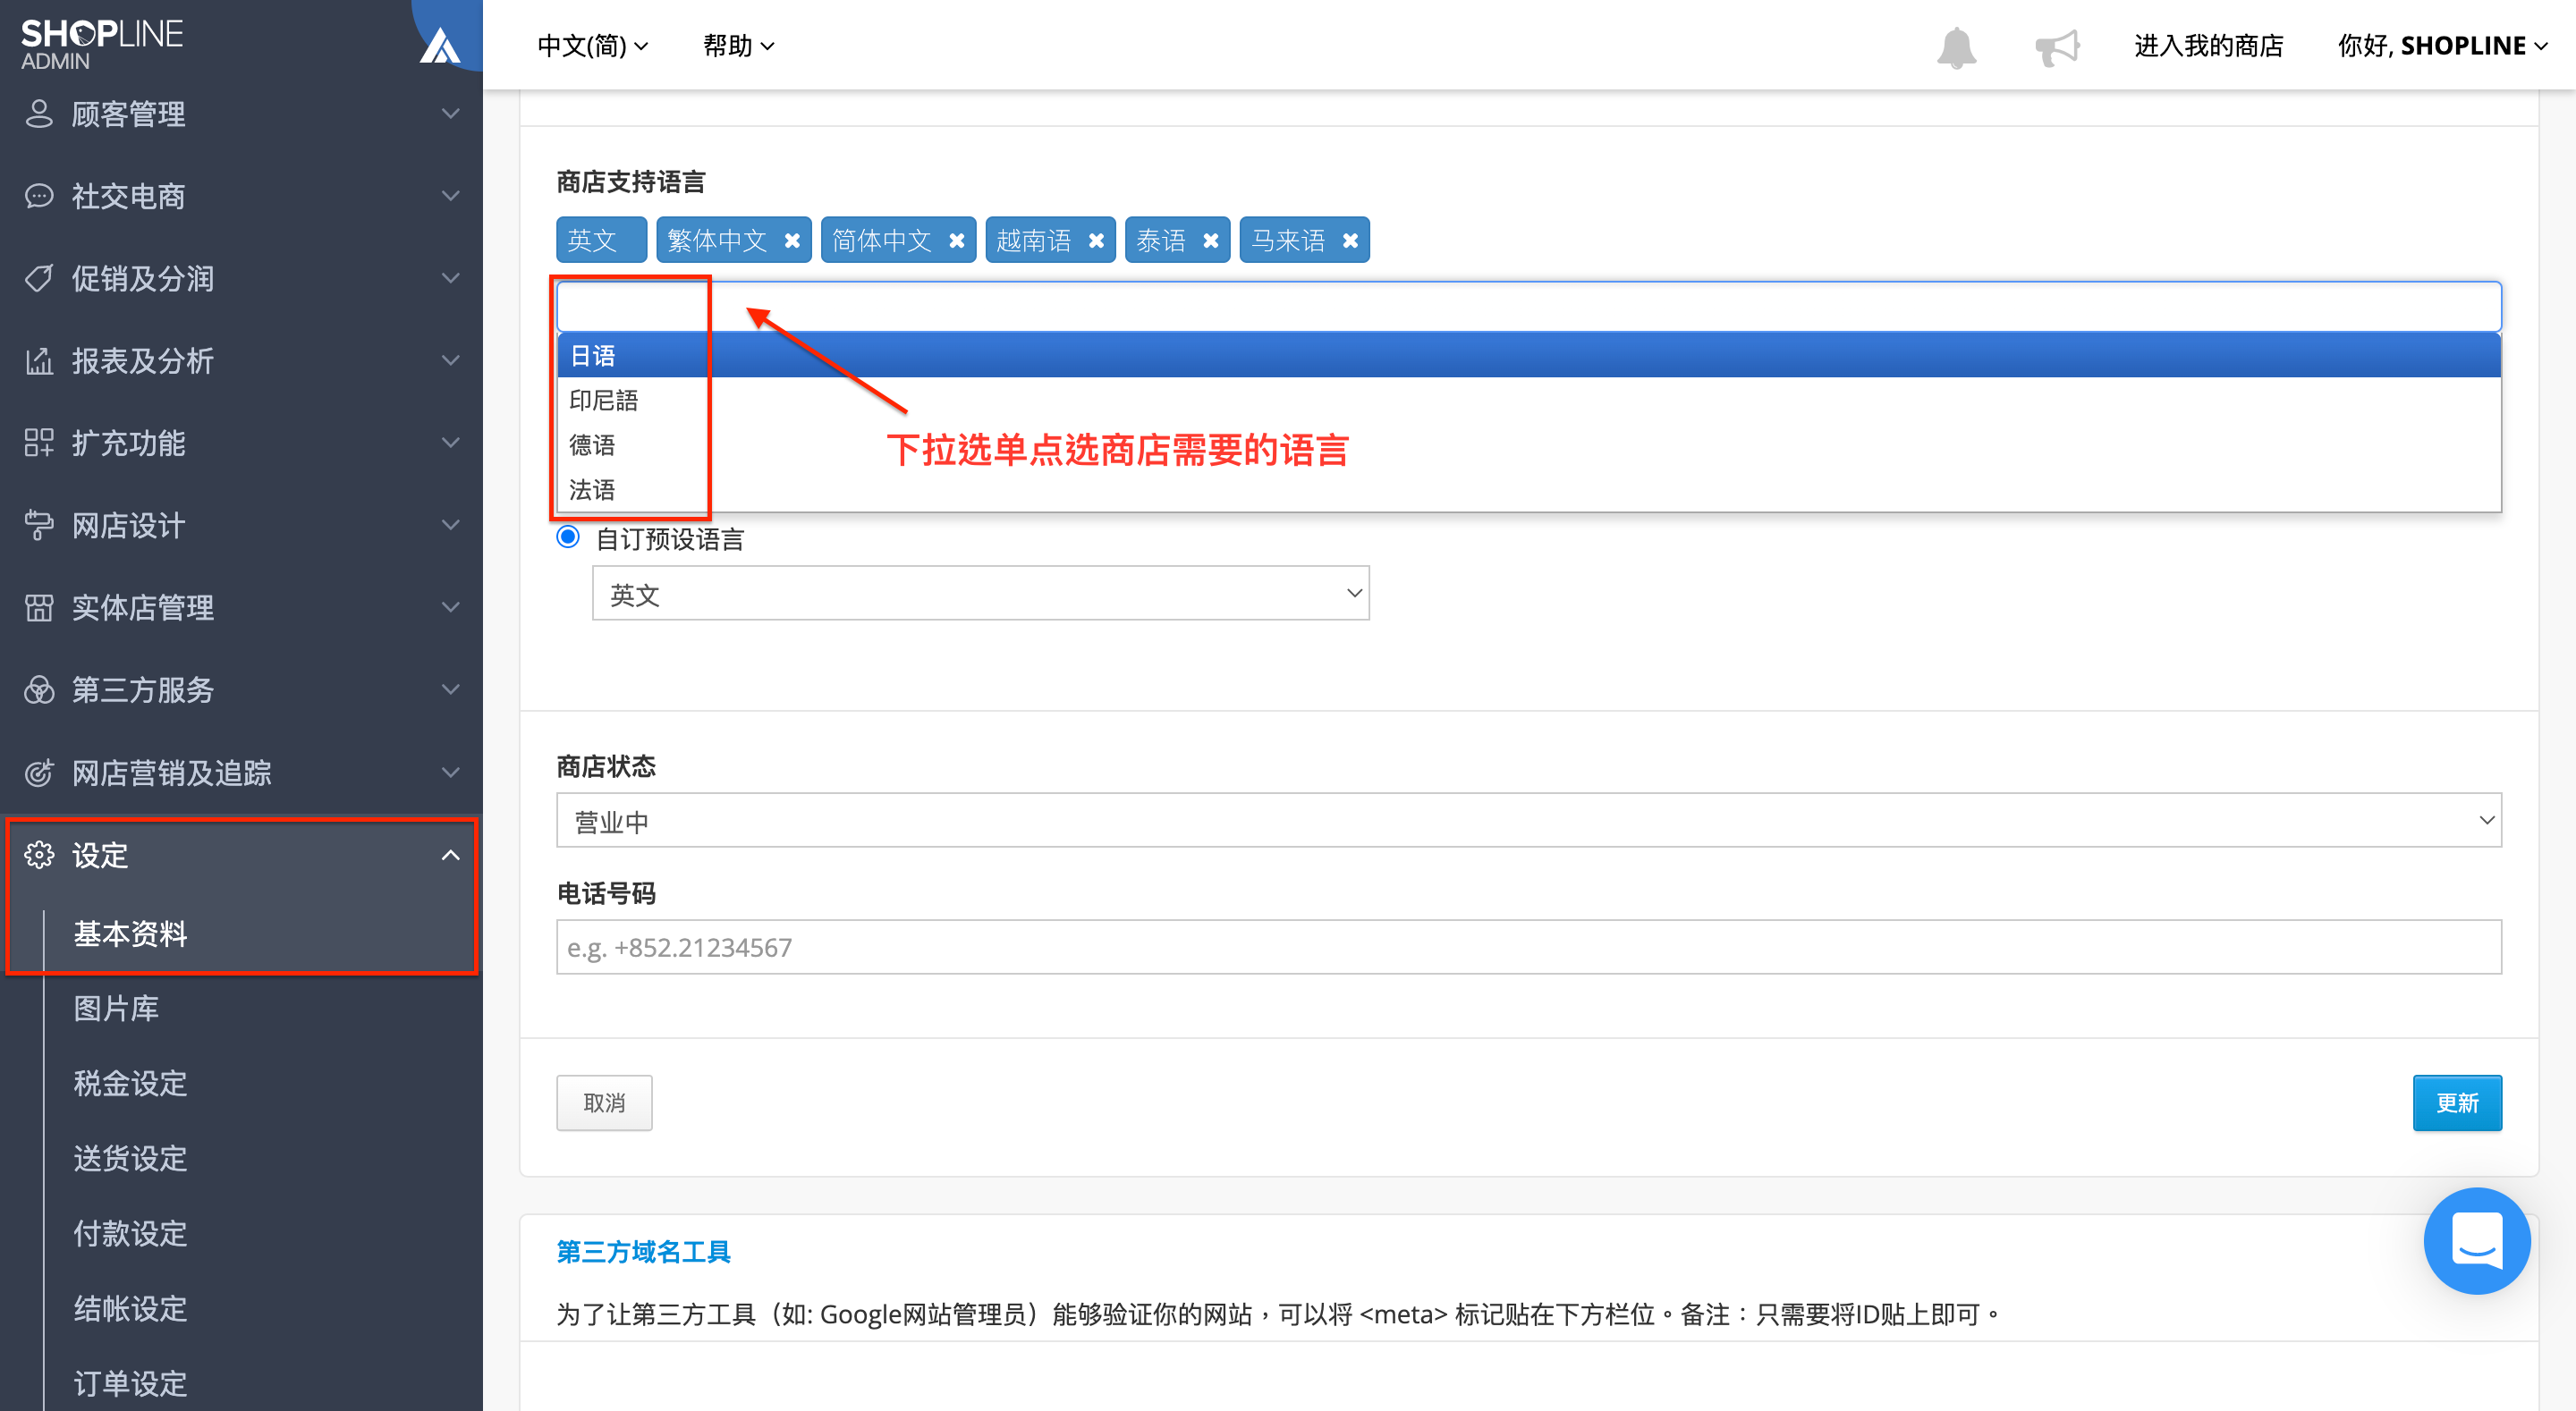Select the 自订预设语言 radio button
Image resolution: width=2576 pixels, height=1411 pixels.
pyautogui.click(x=568, y=537)
